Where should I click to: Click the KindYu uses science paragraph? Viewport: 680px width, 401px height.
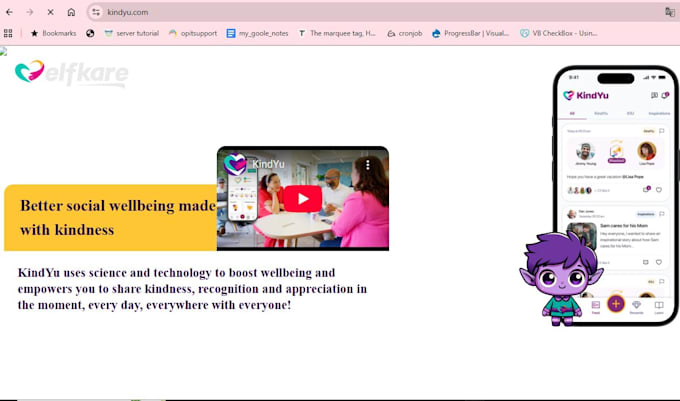coord(192,289)
